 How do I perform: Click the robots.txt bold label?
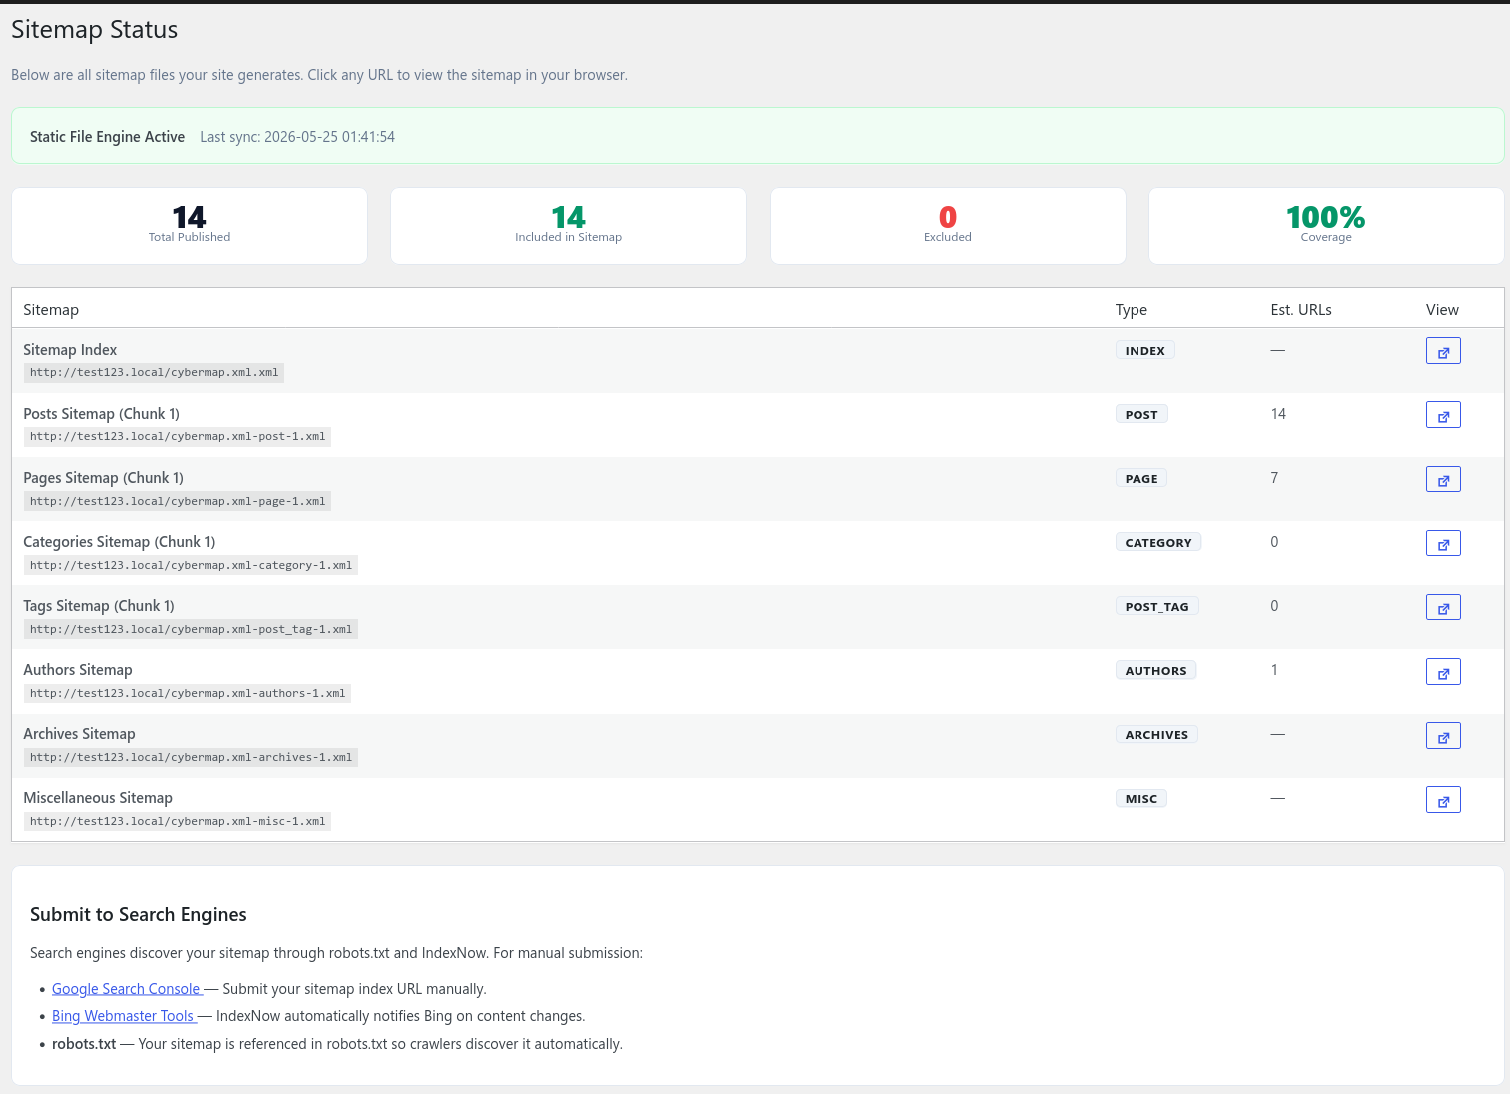point(84,1044)
